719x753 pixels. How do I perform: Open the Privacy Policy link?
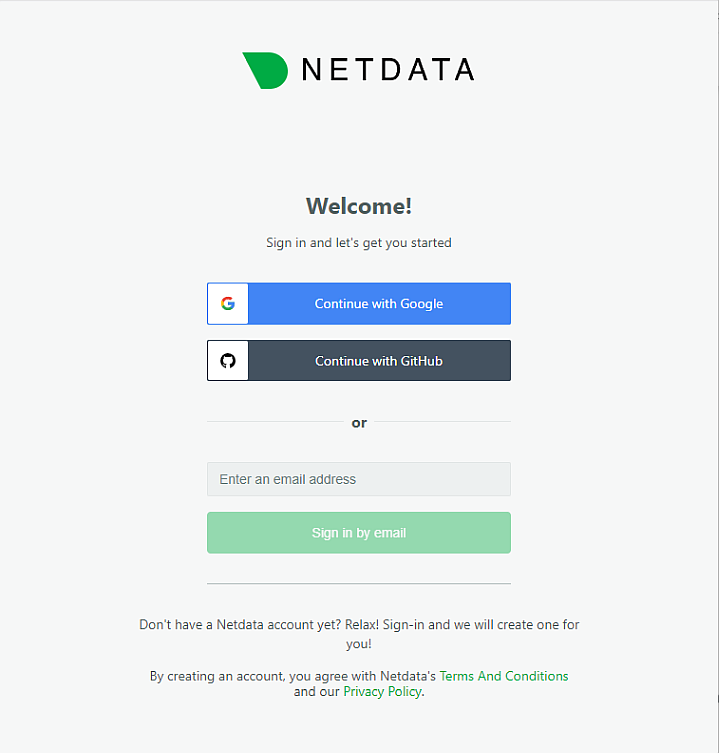(x=382, y=692)
